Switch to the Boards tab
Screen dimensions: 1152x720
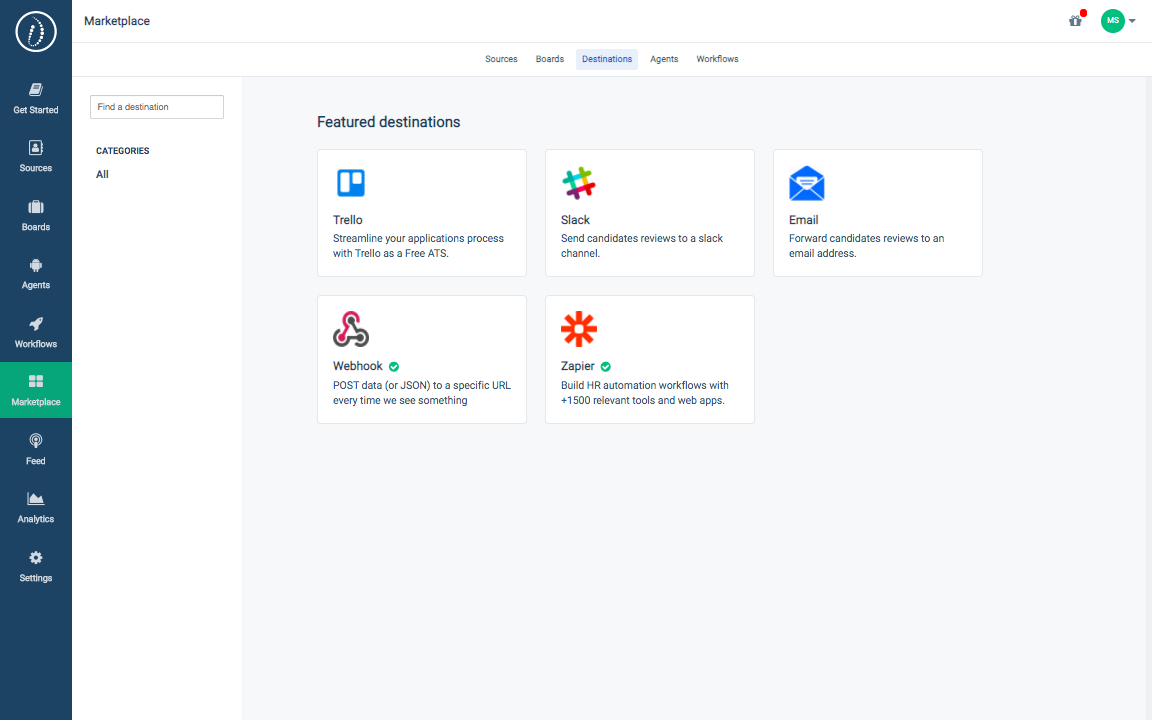(x=550, y=59)
